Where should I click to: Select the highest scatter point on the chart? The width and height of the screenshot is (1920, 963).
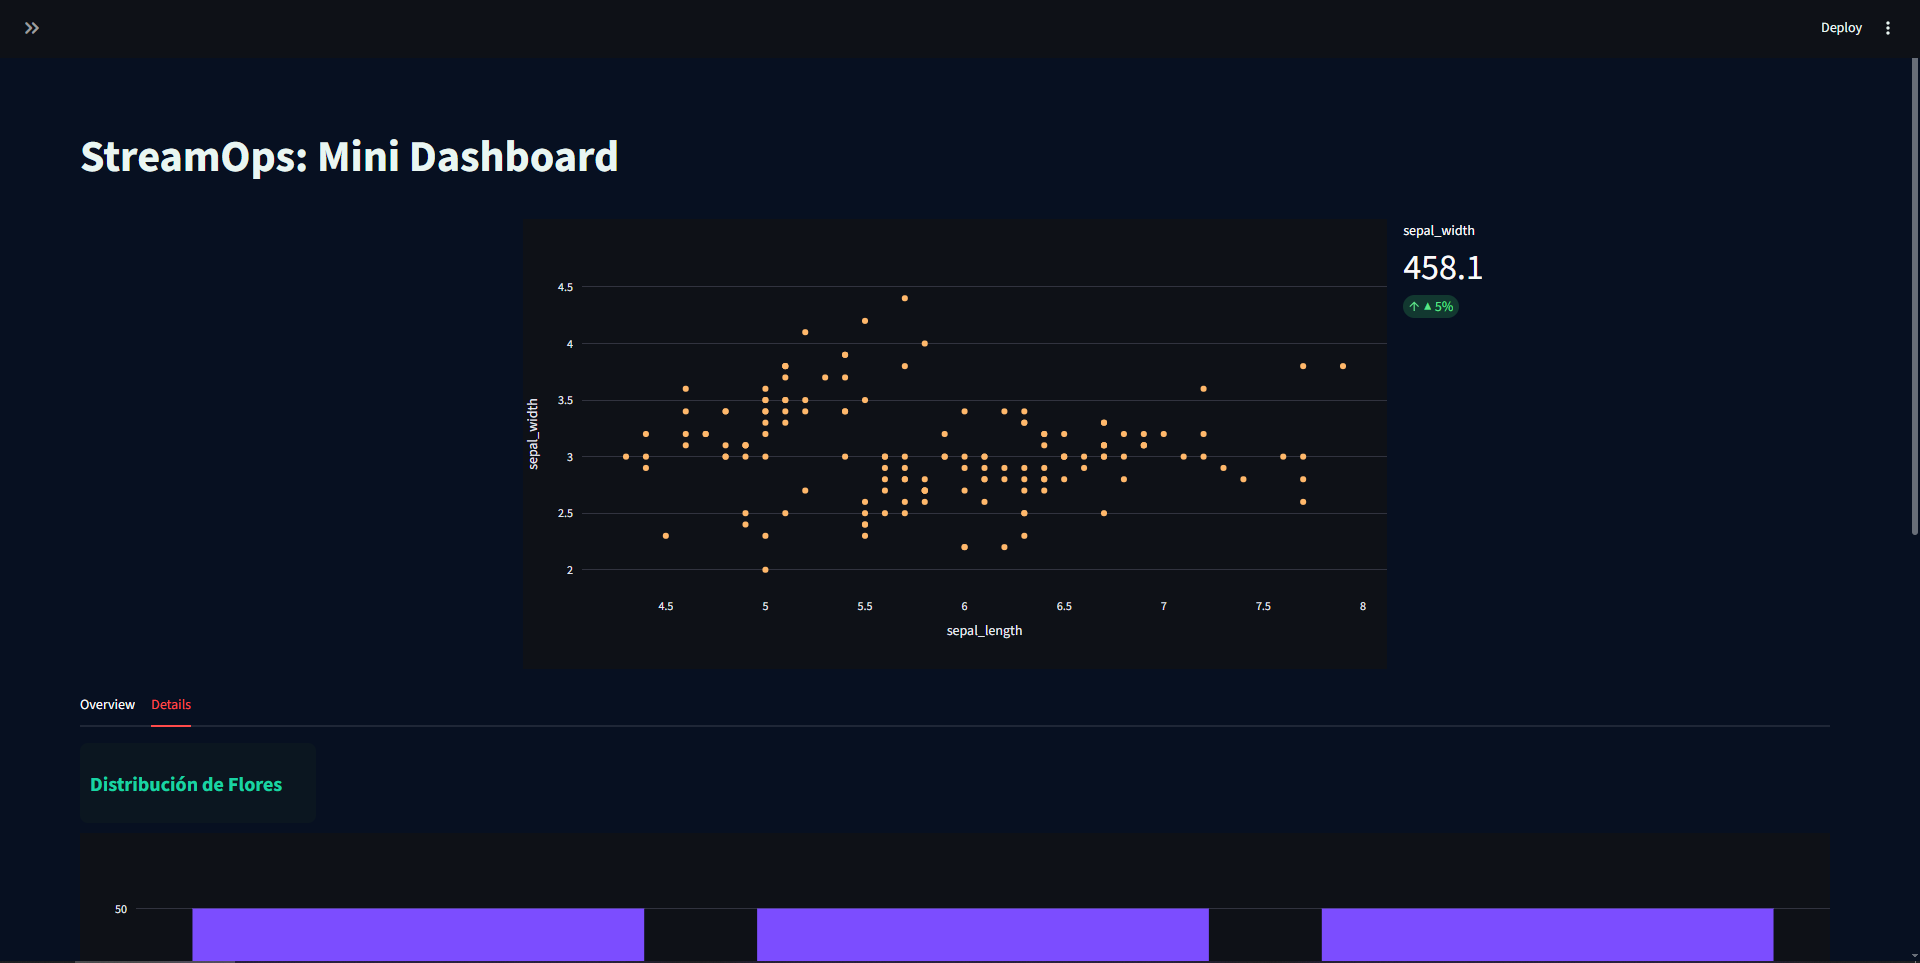[x=905, y=298]
